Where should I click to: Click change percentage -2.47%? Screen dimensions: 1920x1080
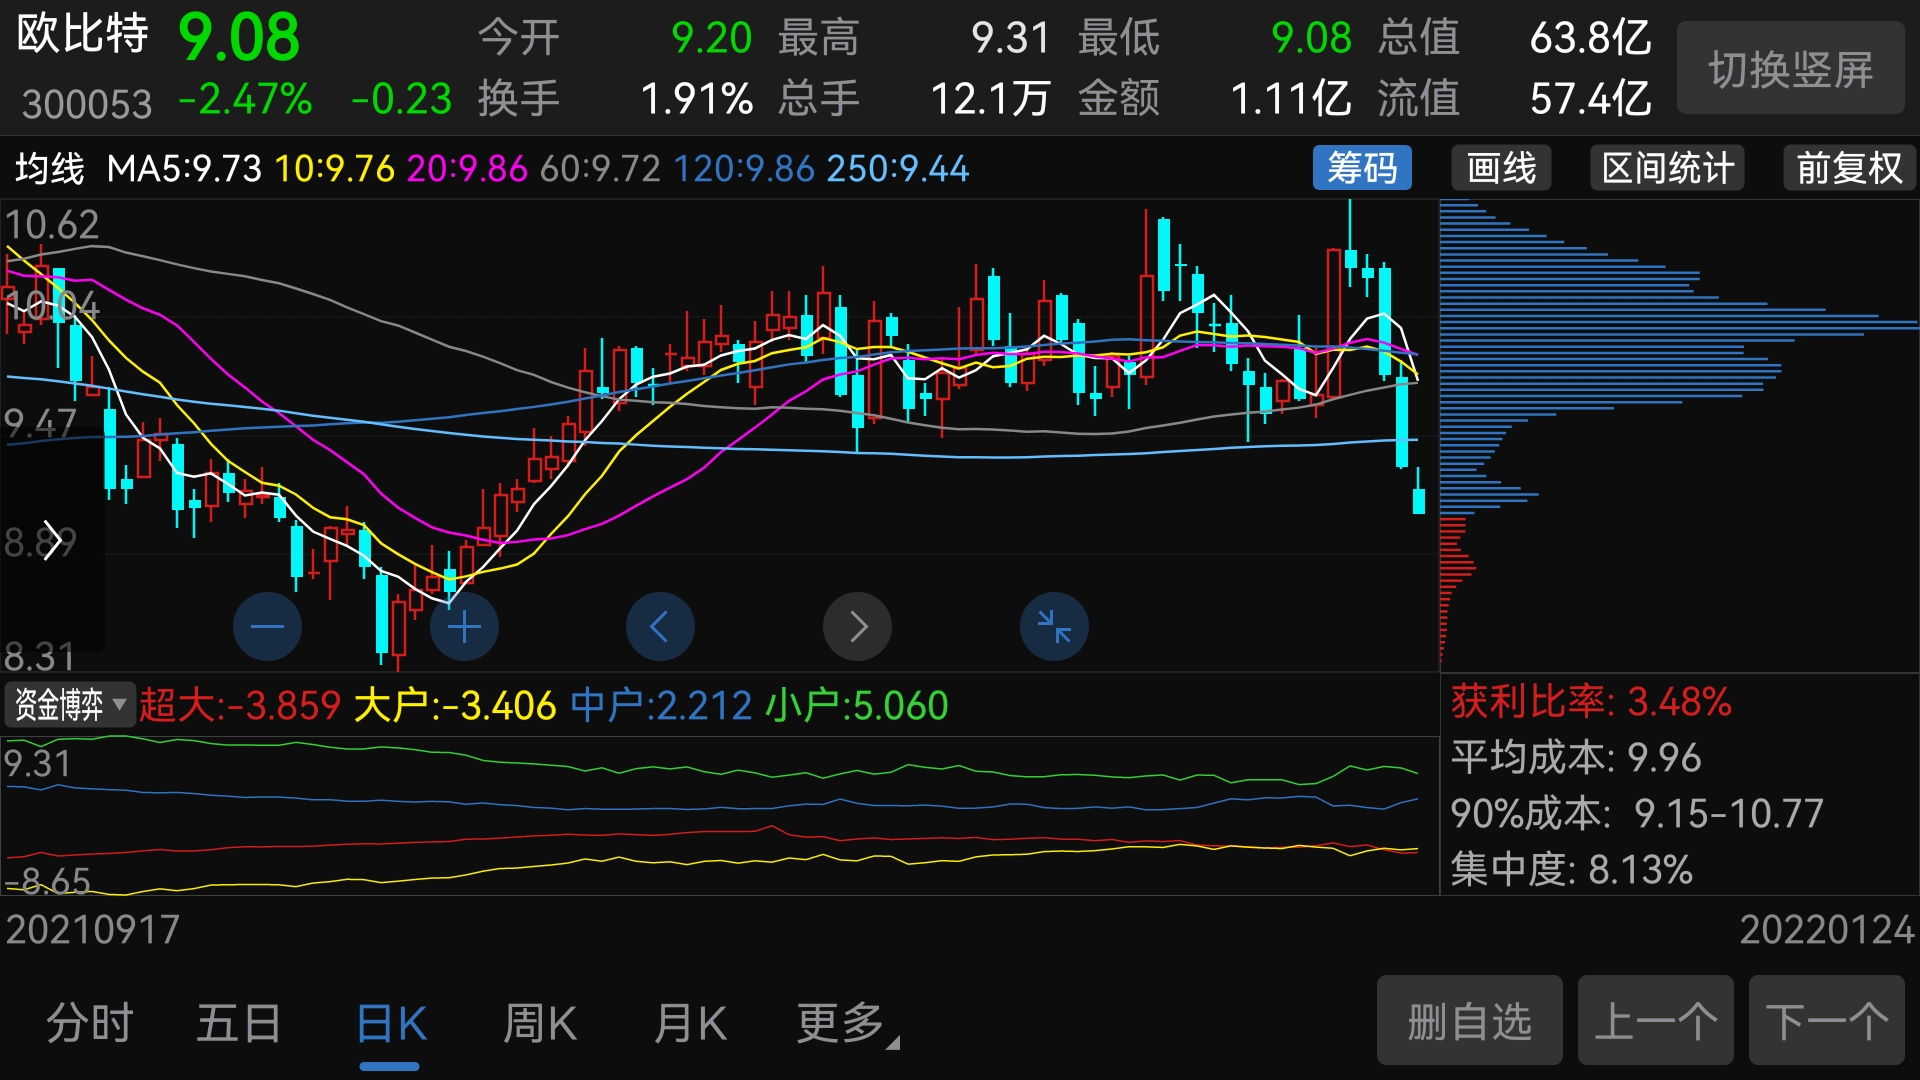click(x=246, y=99)
